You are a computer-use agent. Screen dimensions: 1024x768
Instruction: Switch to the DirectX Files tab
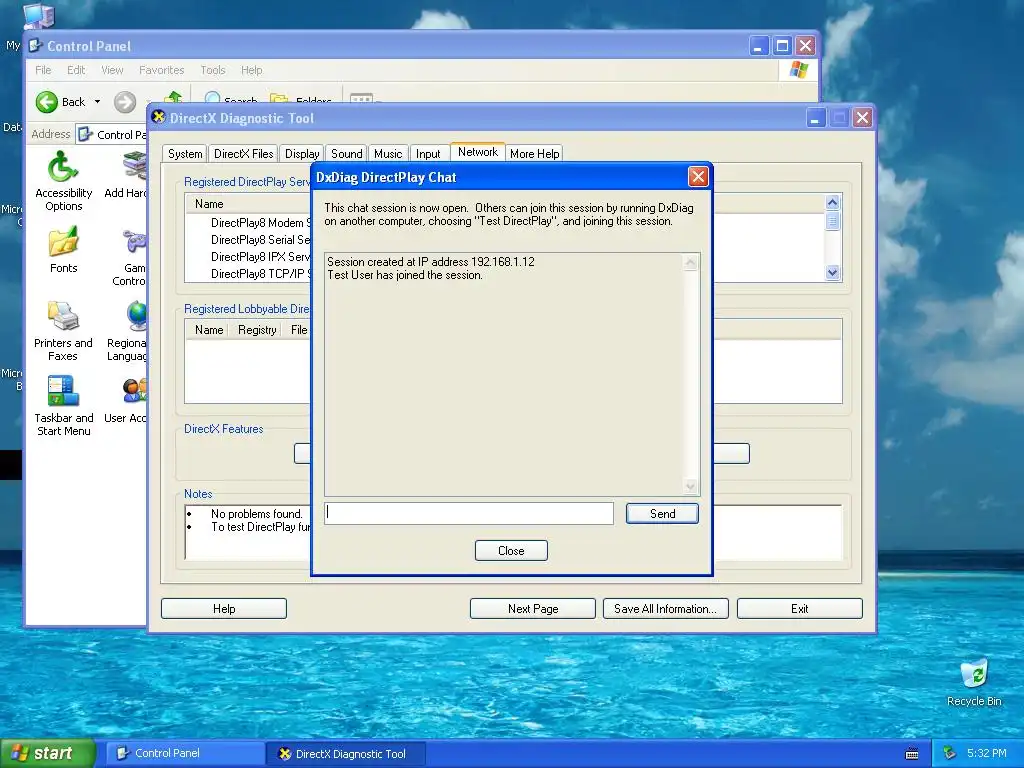(x=244, y=153)
